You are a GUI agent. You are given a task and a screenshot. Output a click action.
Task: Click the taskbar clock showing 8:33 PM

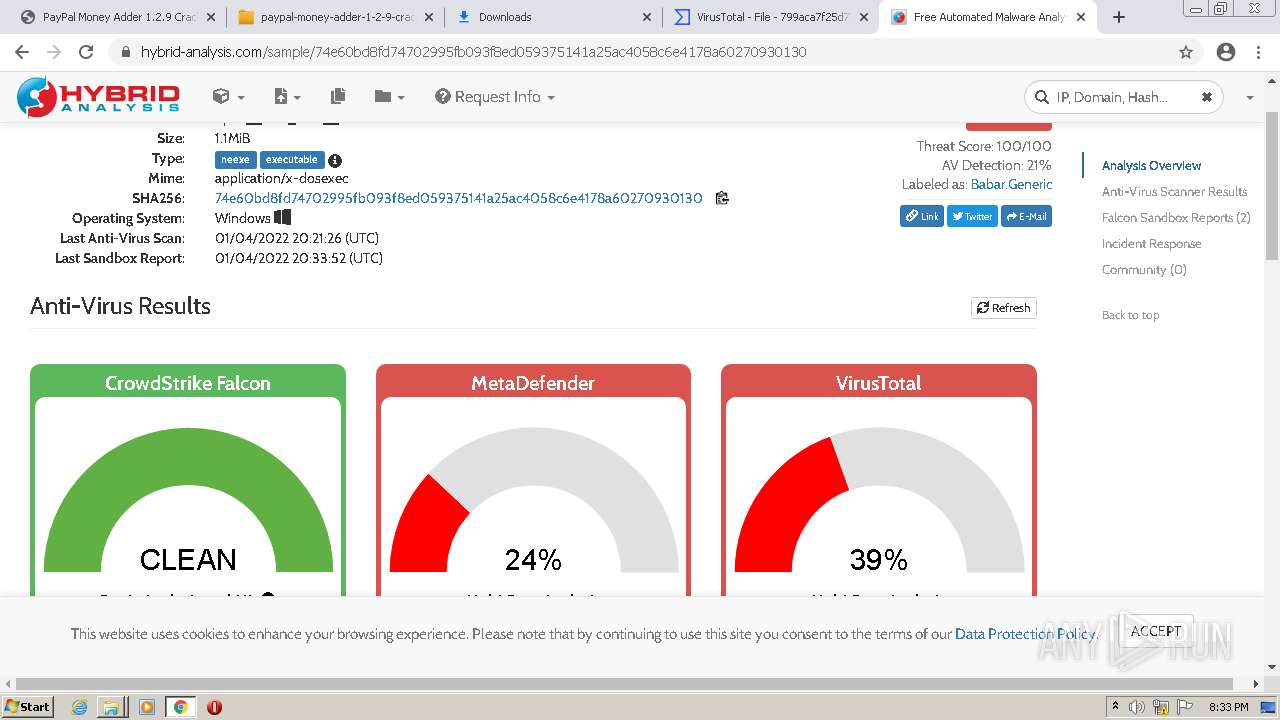(1228, 707)
